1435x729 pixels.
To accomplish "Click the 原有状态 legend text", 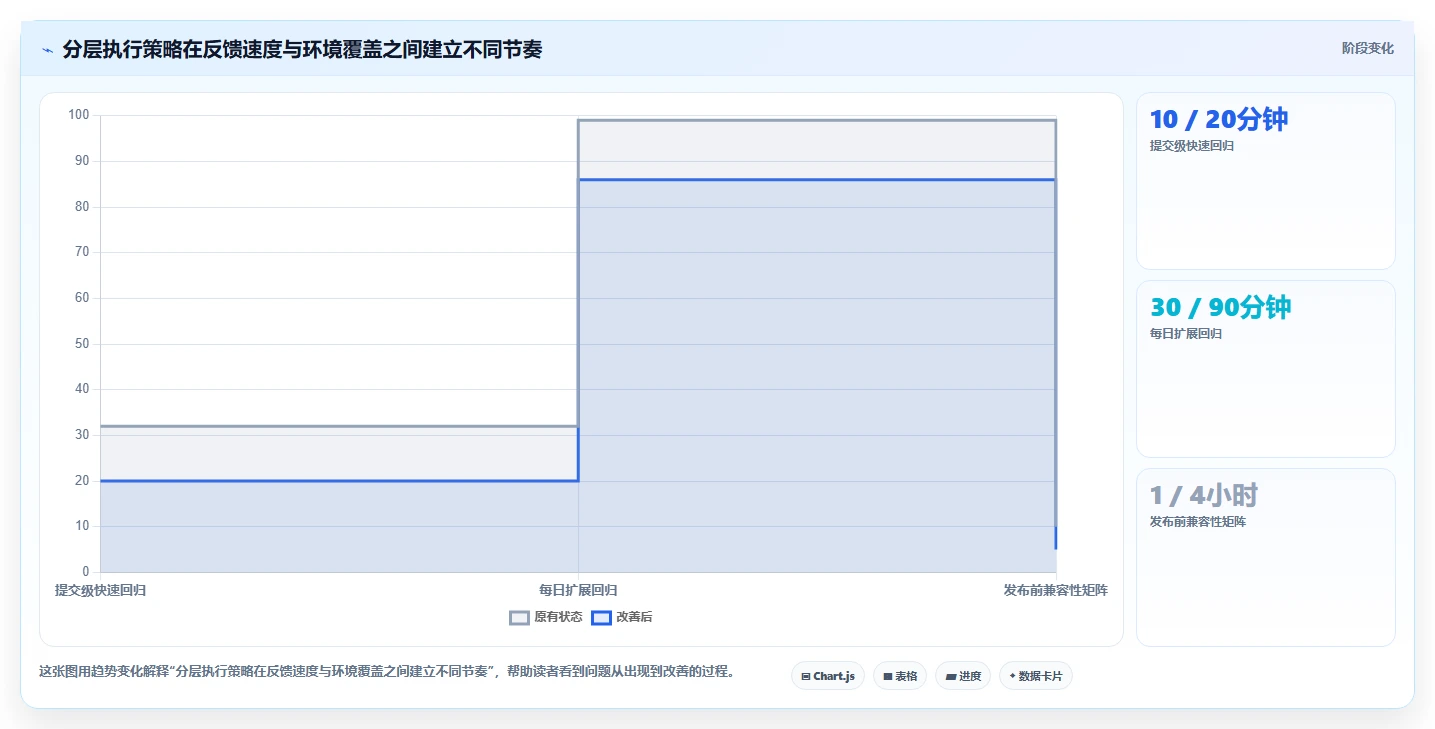I will [558, 617].
